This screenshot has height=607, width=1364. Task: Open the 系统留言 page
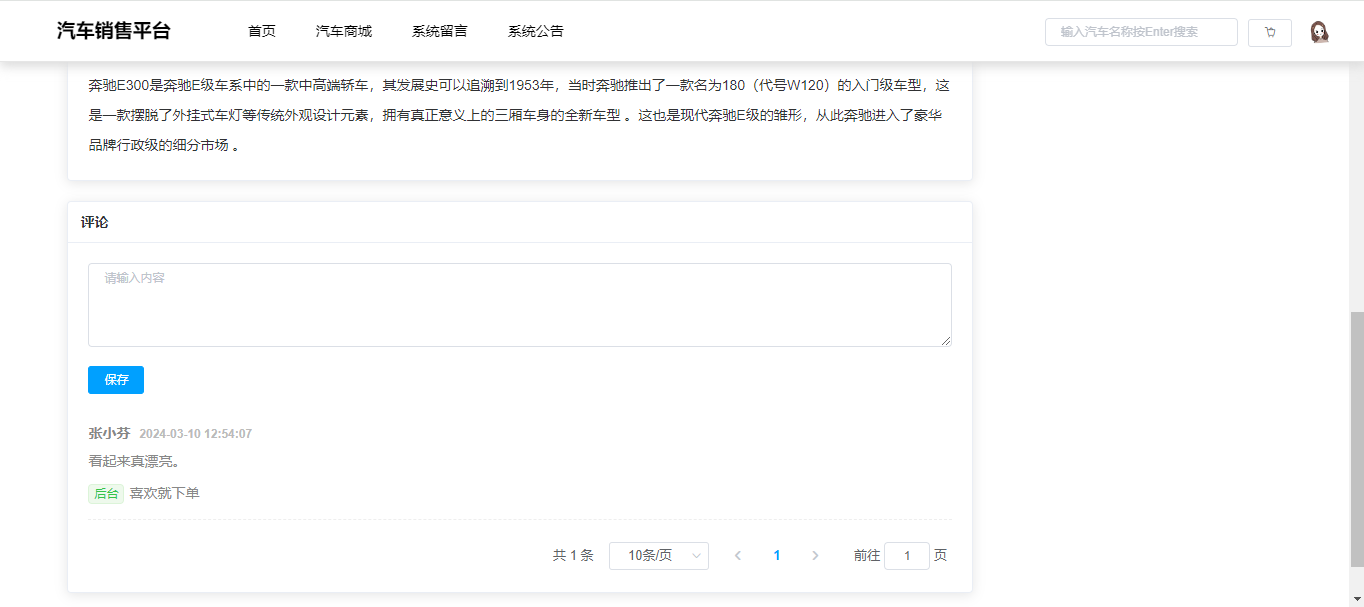point(439,31)
